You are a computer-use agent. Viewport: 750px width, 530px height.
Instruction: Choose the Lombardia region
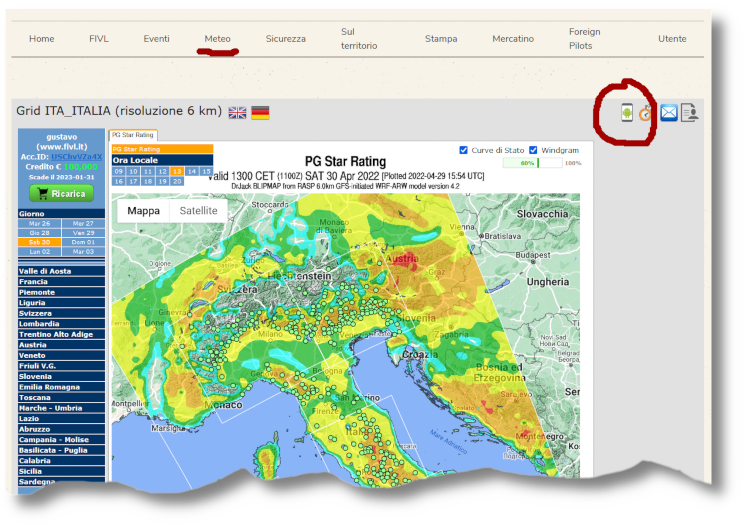[x=61, y=324]
